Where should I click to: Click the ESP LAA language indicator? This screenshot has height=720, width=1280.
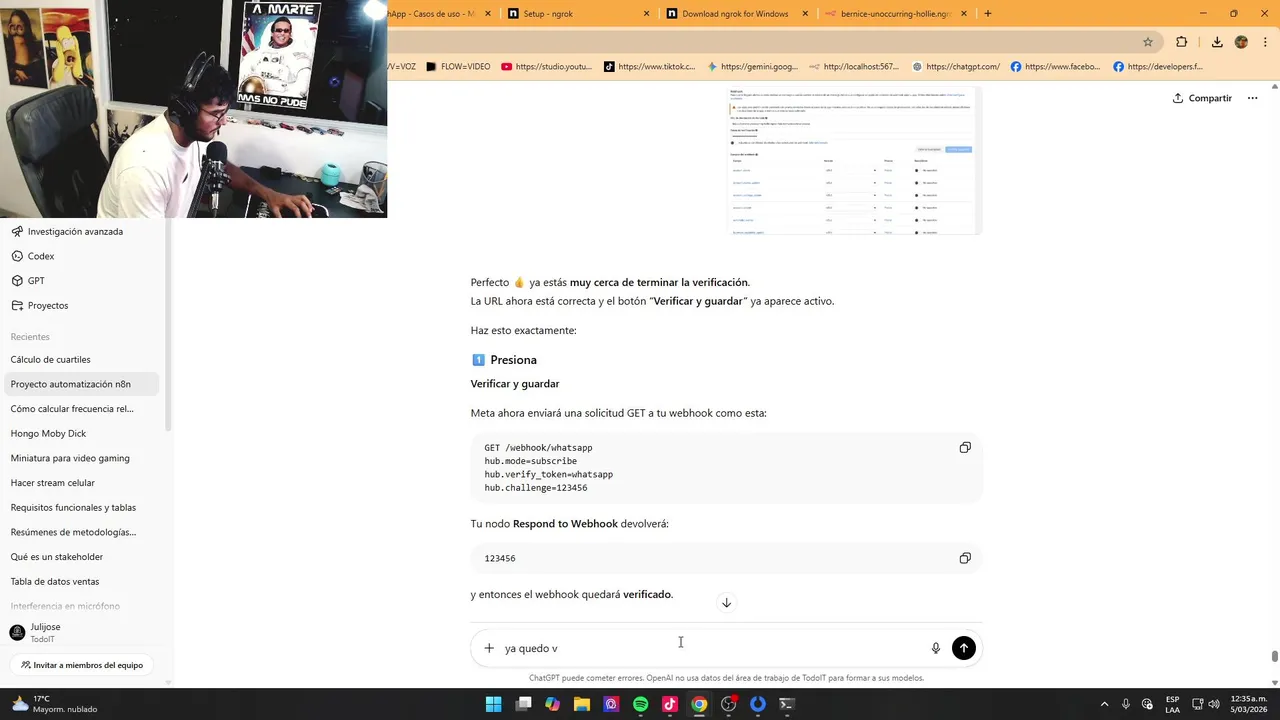1172,704
